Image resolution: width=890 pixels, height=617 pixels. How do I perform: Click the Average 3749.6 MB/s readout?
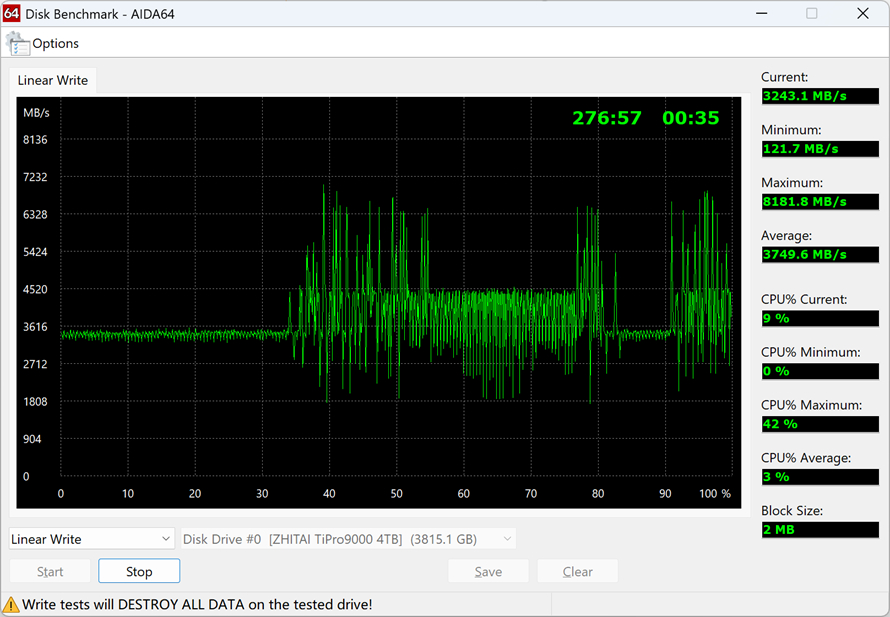coord(820,254)
